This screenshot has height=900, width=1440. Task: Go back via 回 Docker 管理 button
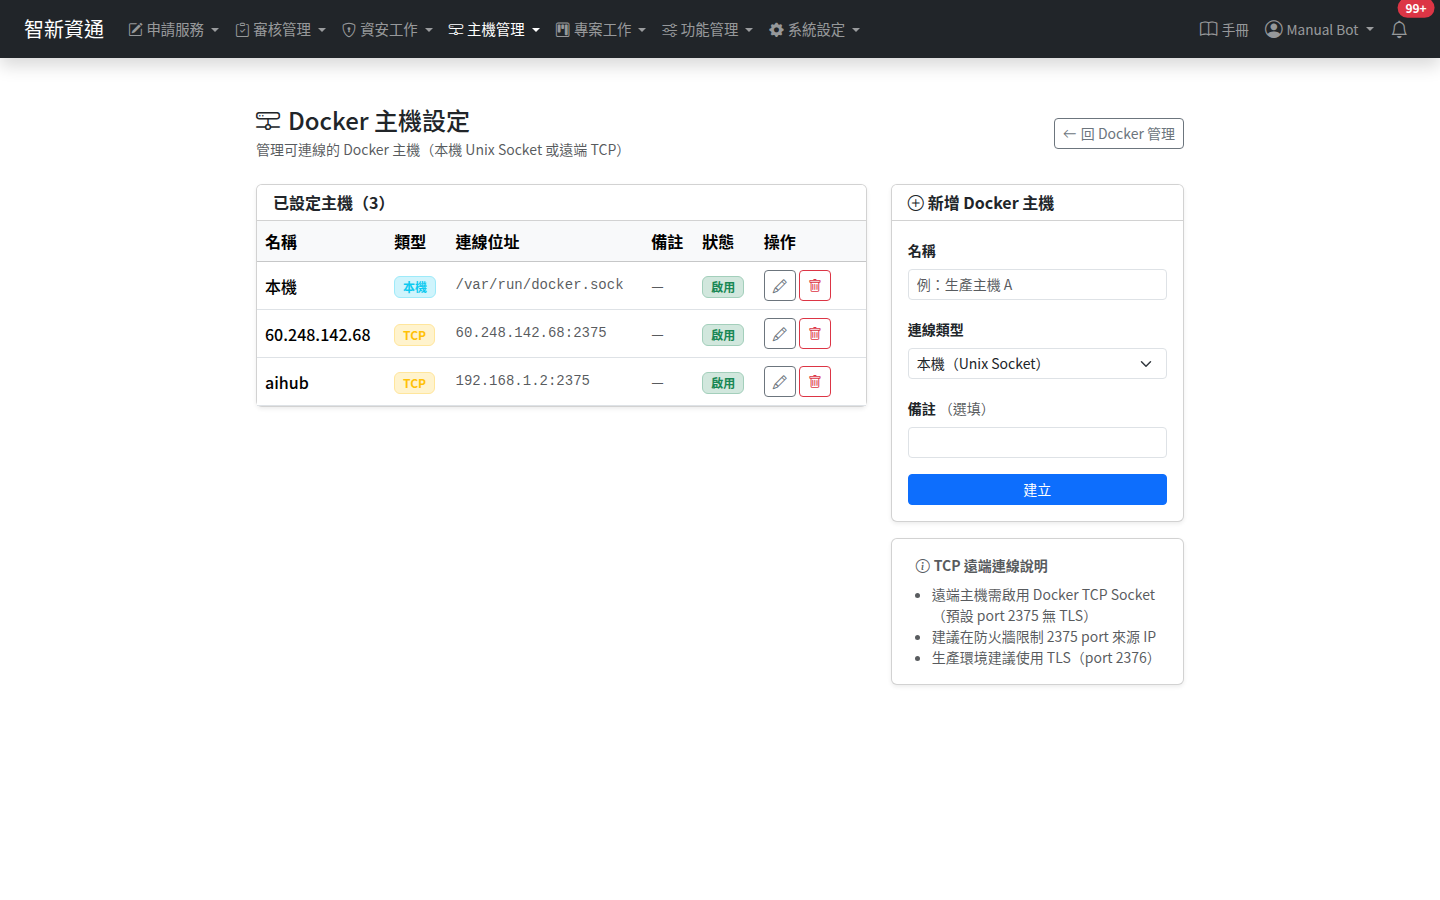(x=1119, y=134)
